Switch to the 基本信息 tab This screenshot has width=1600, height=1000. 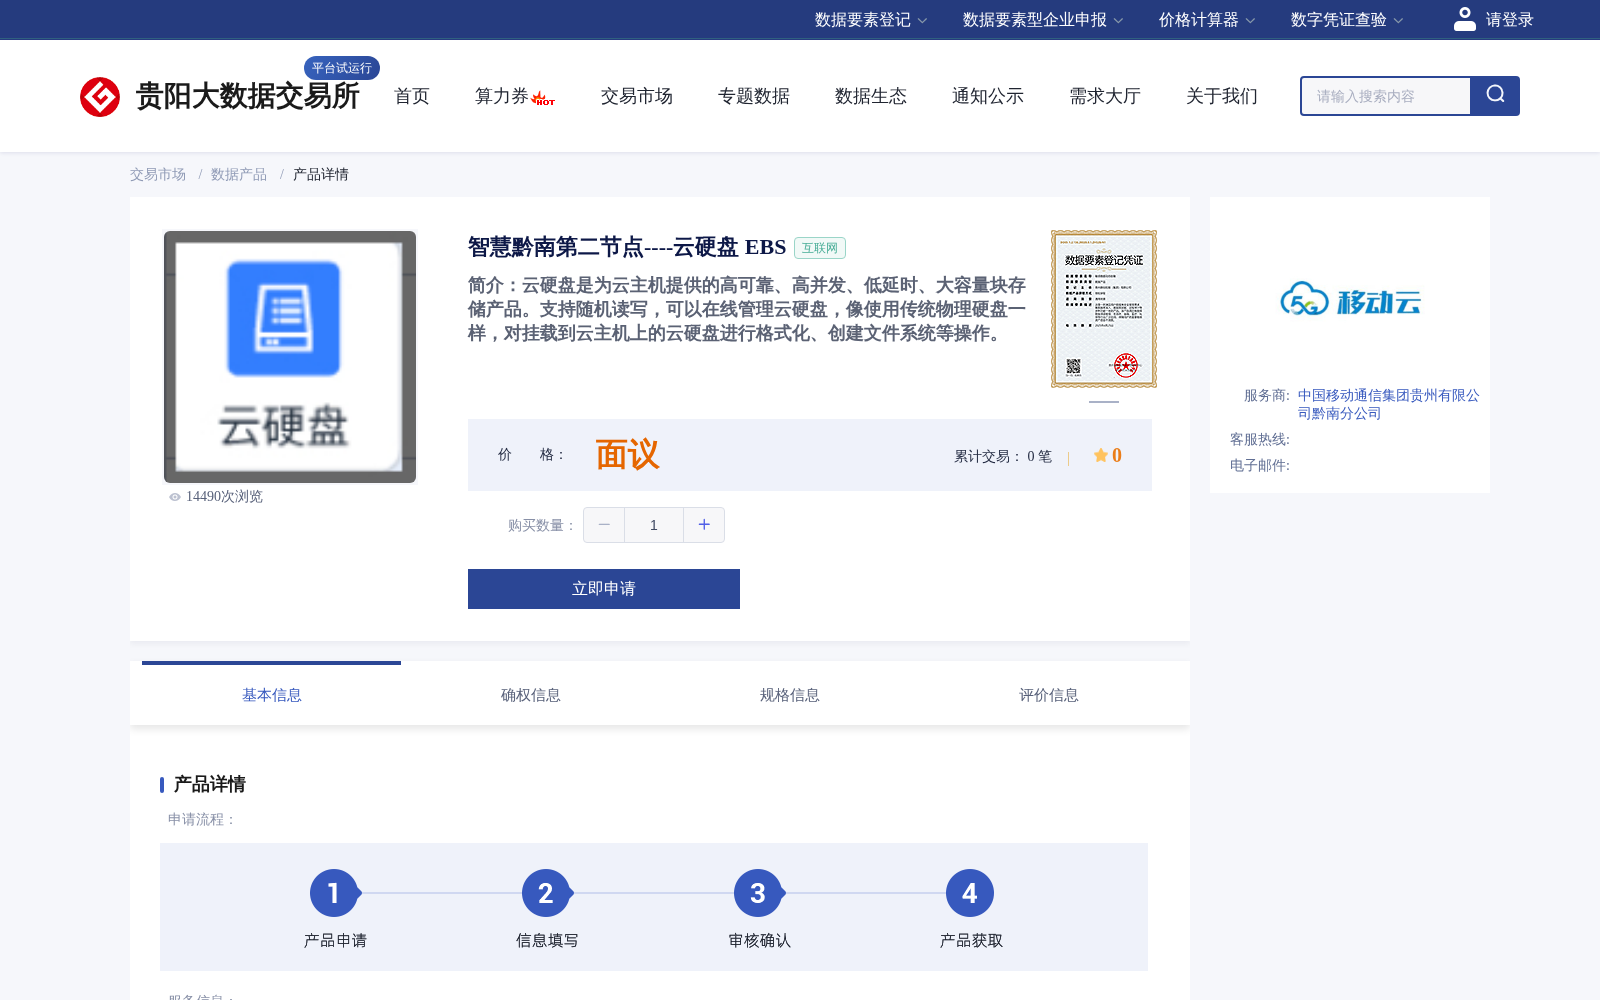pos(271,695)
